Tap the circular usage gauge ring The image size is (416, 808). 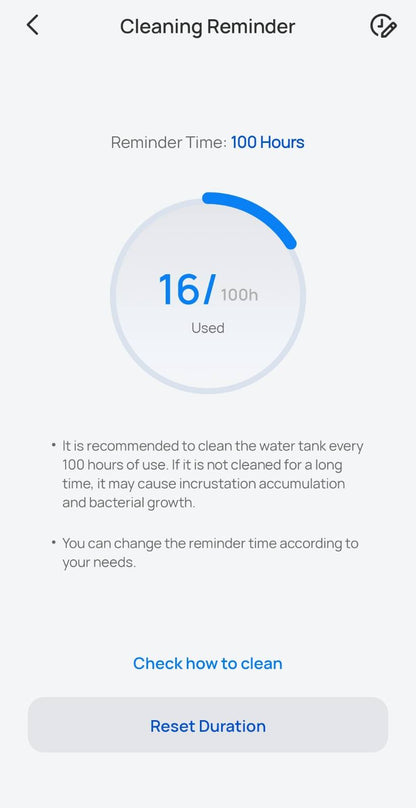click(x=208, y=296)
